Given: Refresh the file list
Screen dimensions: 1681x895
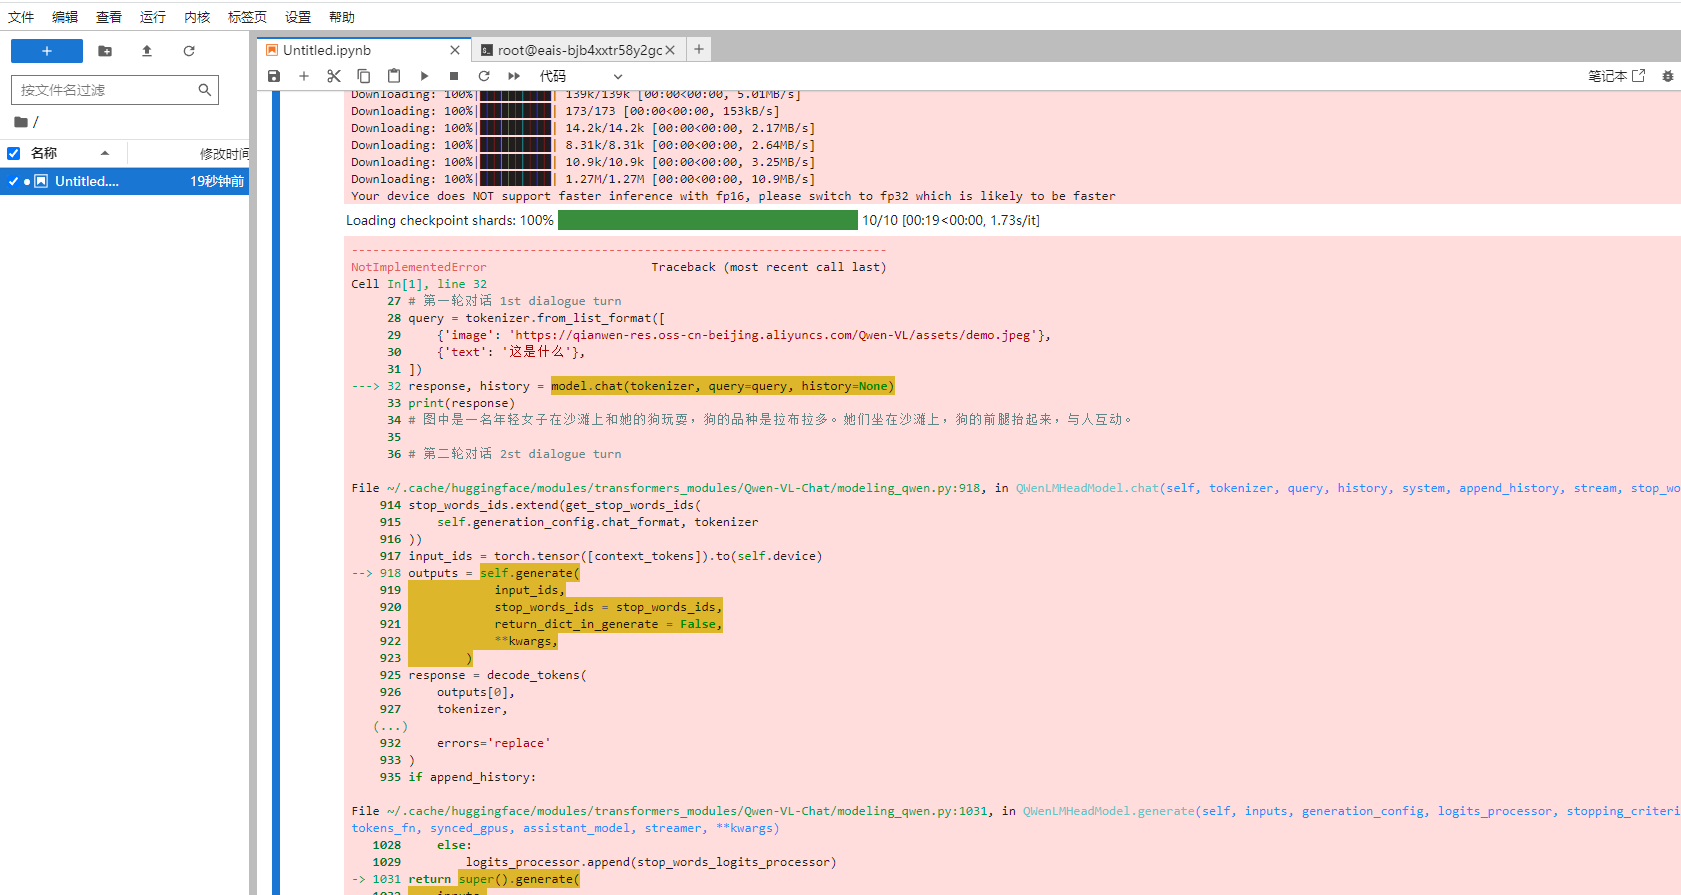Looking at the screenshot, I should (189, 51).
